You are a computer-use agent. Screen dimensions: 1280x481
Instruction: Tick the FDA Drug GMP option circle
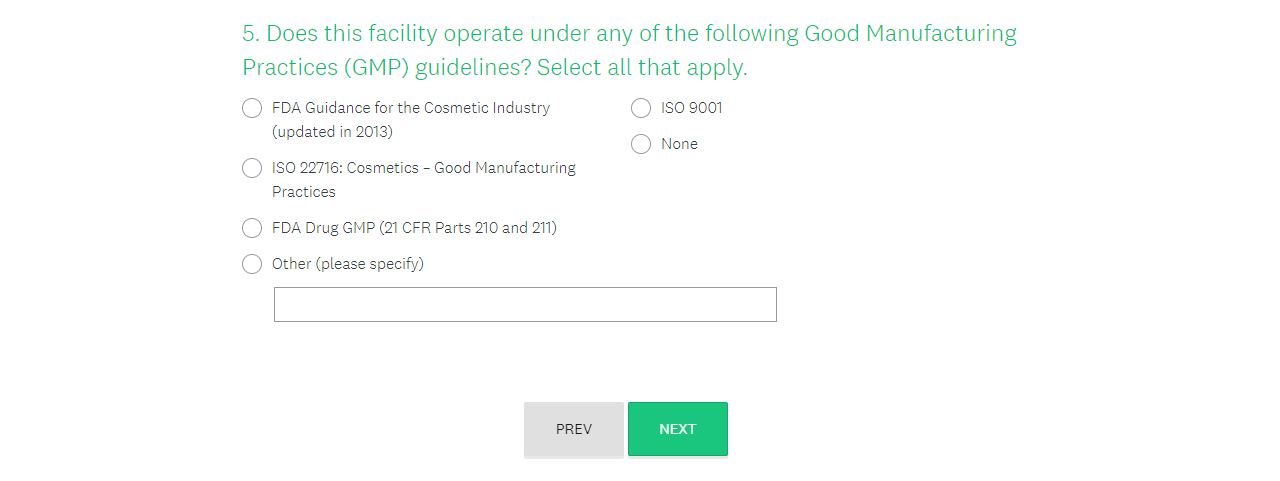[x=252, y=228]
